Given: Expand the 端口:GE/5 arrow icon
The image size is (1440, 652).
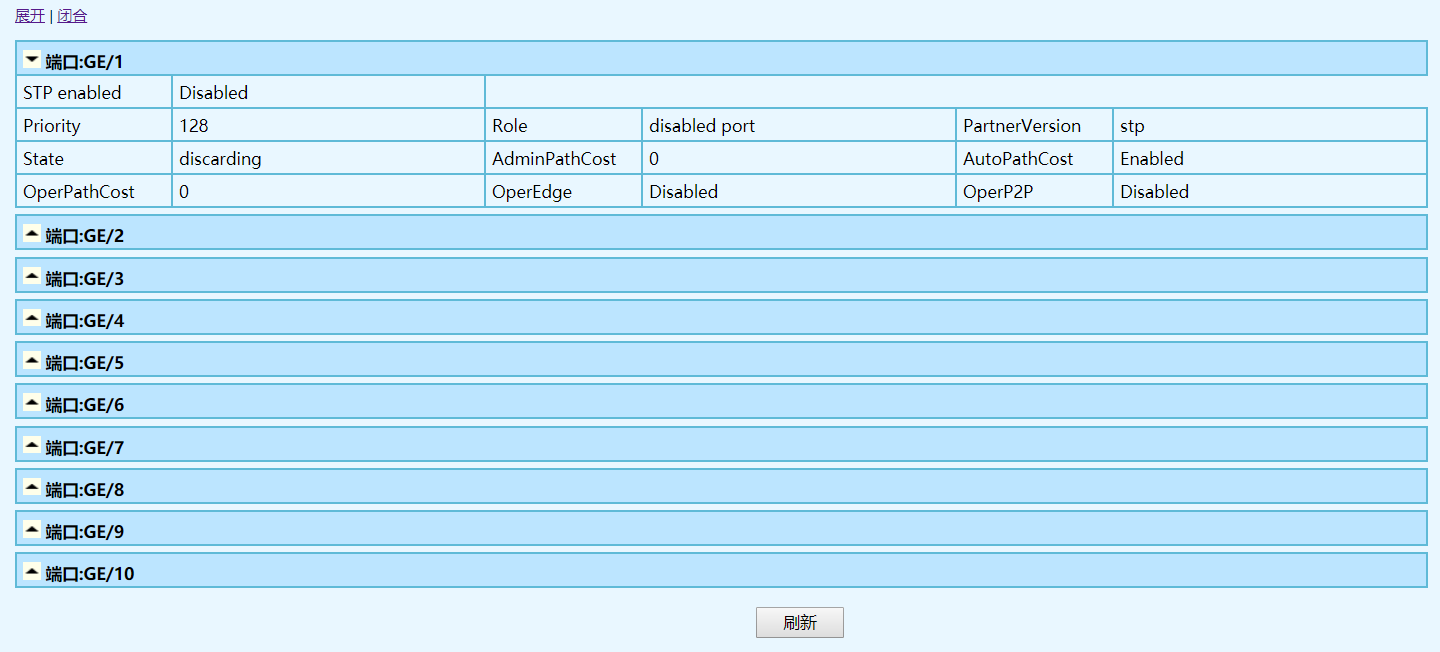Looking at the screenshot, I should pos(32,360).
